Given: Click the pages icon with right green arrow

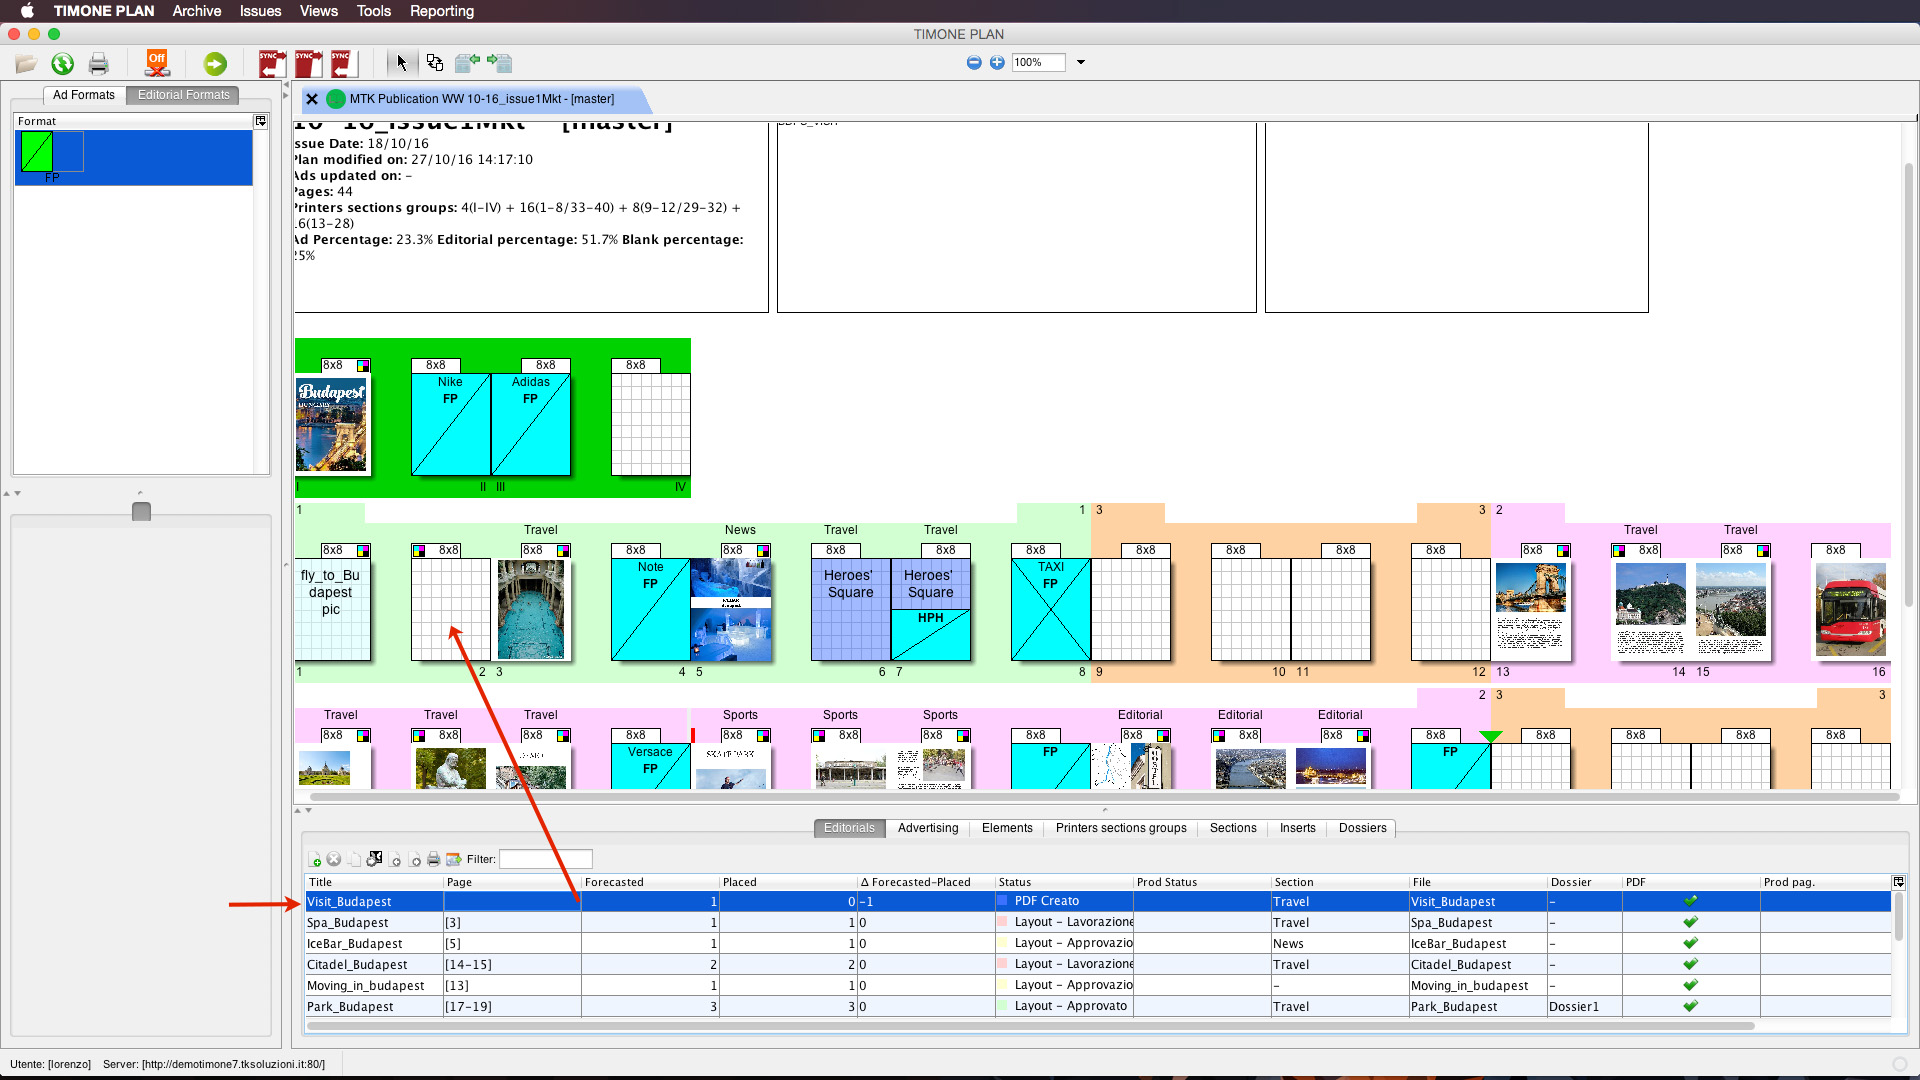Looking at the screenshot, I should tap(499, 63).
